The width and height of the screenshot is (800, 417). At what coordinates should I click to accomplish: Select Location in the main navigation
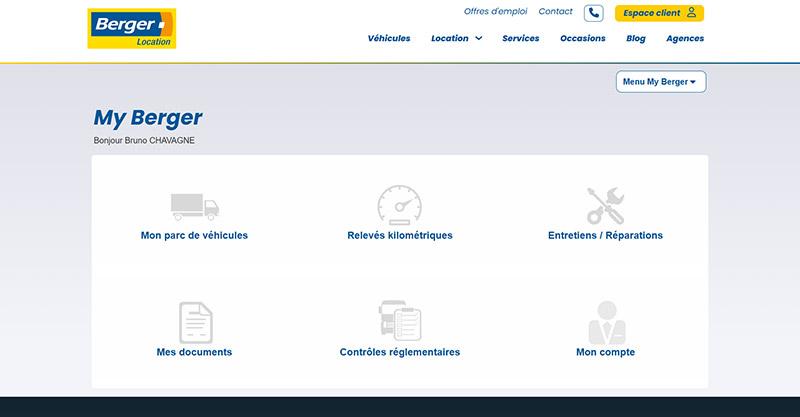(x=449, y=38)
